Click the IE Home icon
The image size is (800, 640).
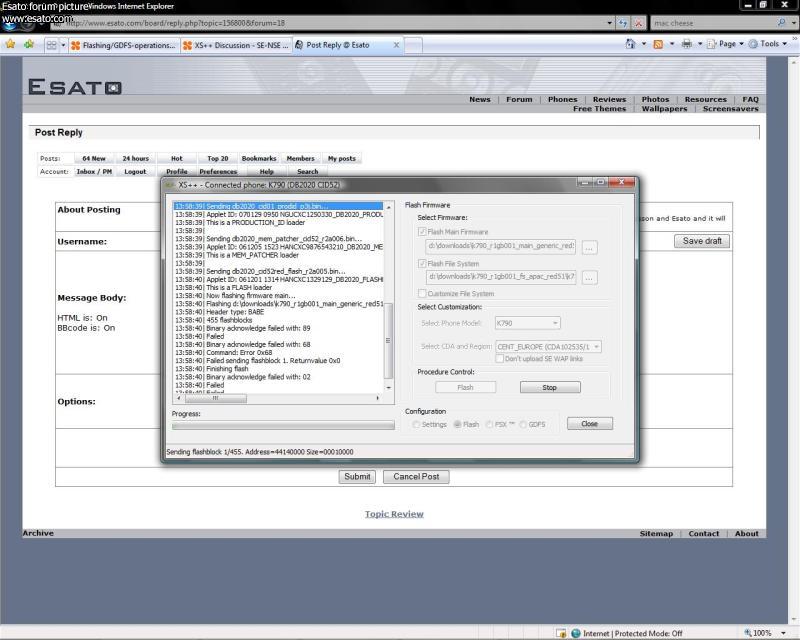point(631,44)
